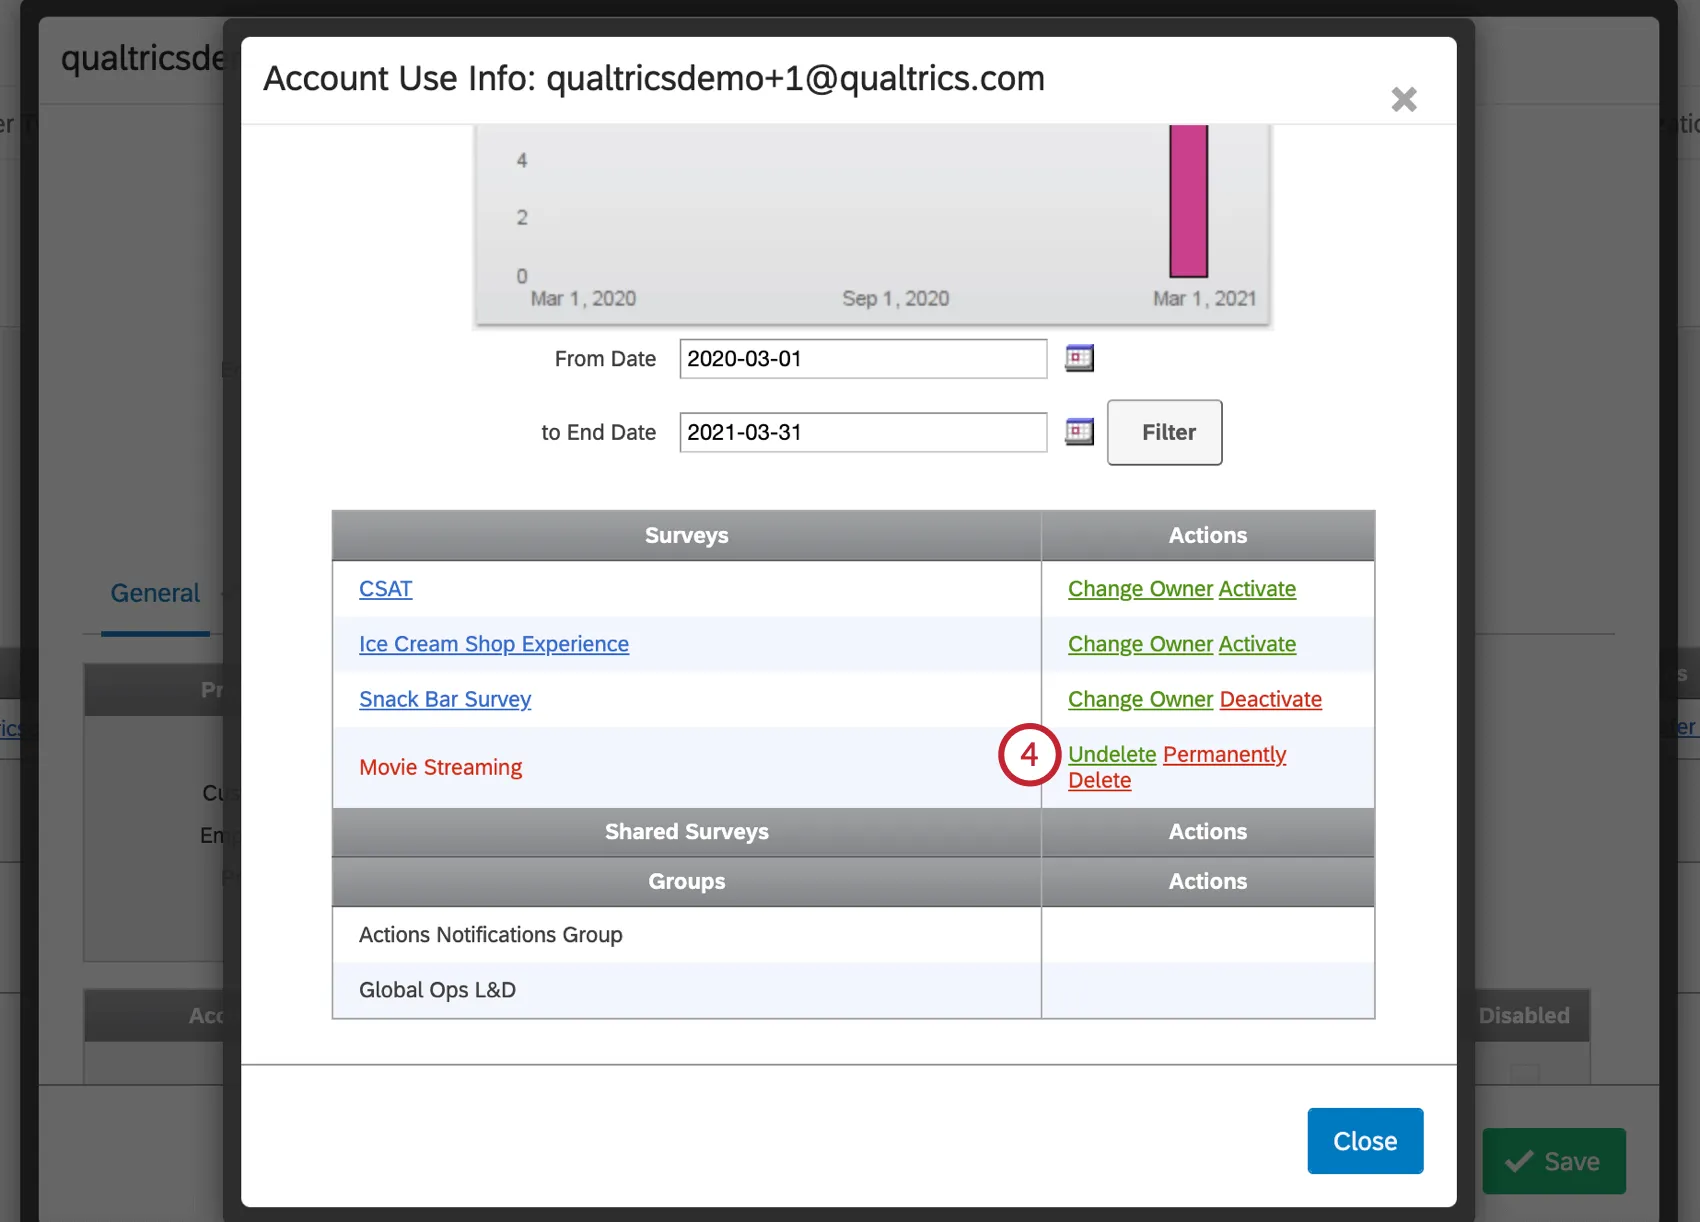
Task: Open the Snack Bar Survey link
Action: [x=445, y=699]
